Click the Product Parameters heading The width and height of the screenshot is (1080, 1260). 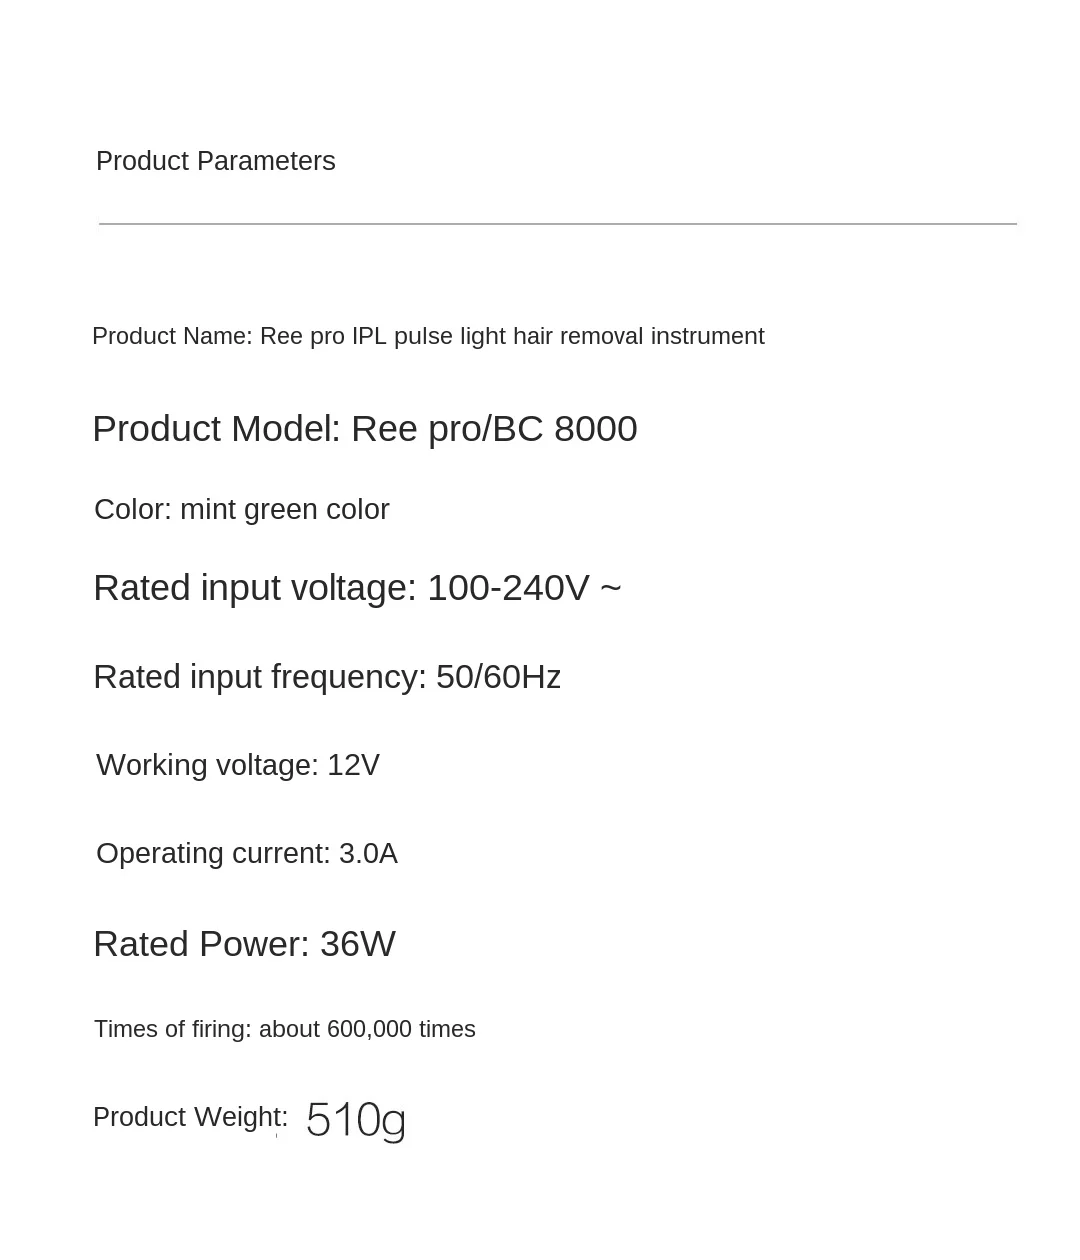click(x=215, y=161)
